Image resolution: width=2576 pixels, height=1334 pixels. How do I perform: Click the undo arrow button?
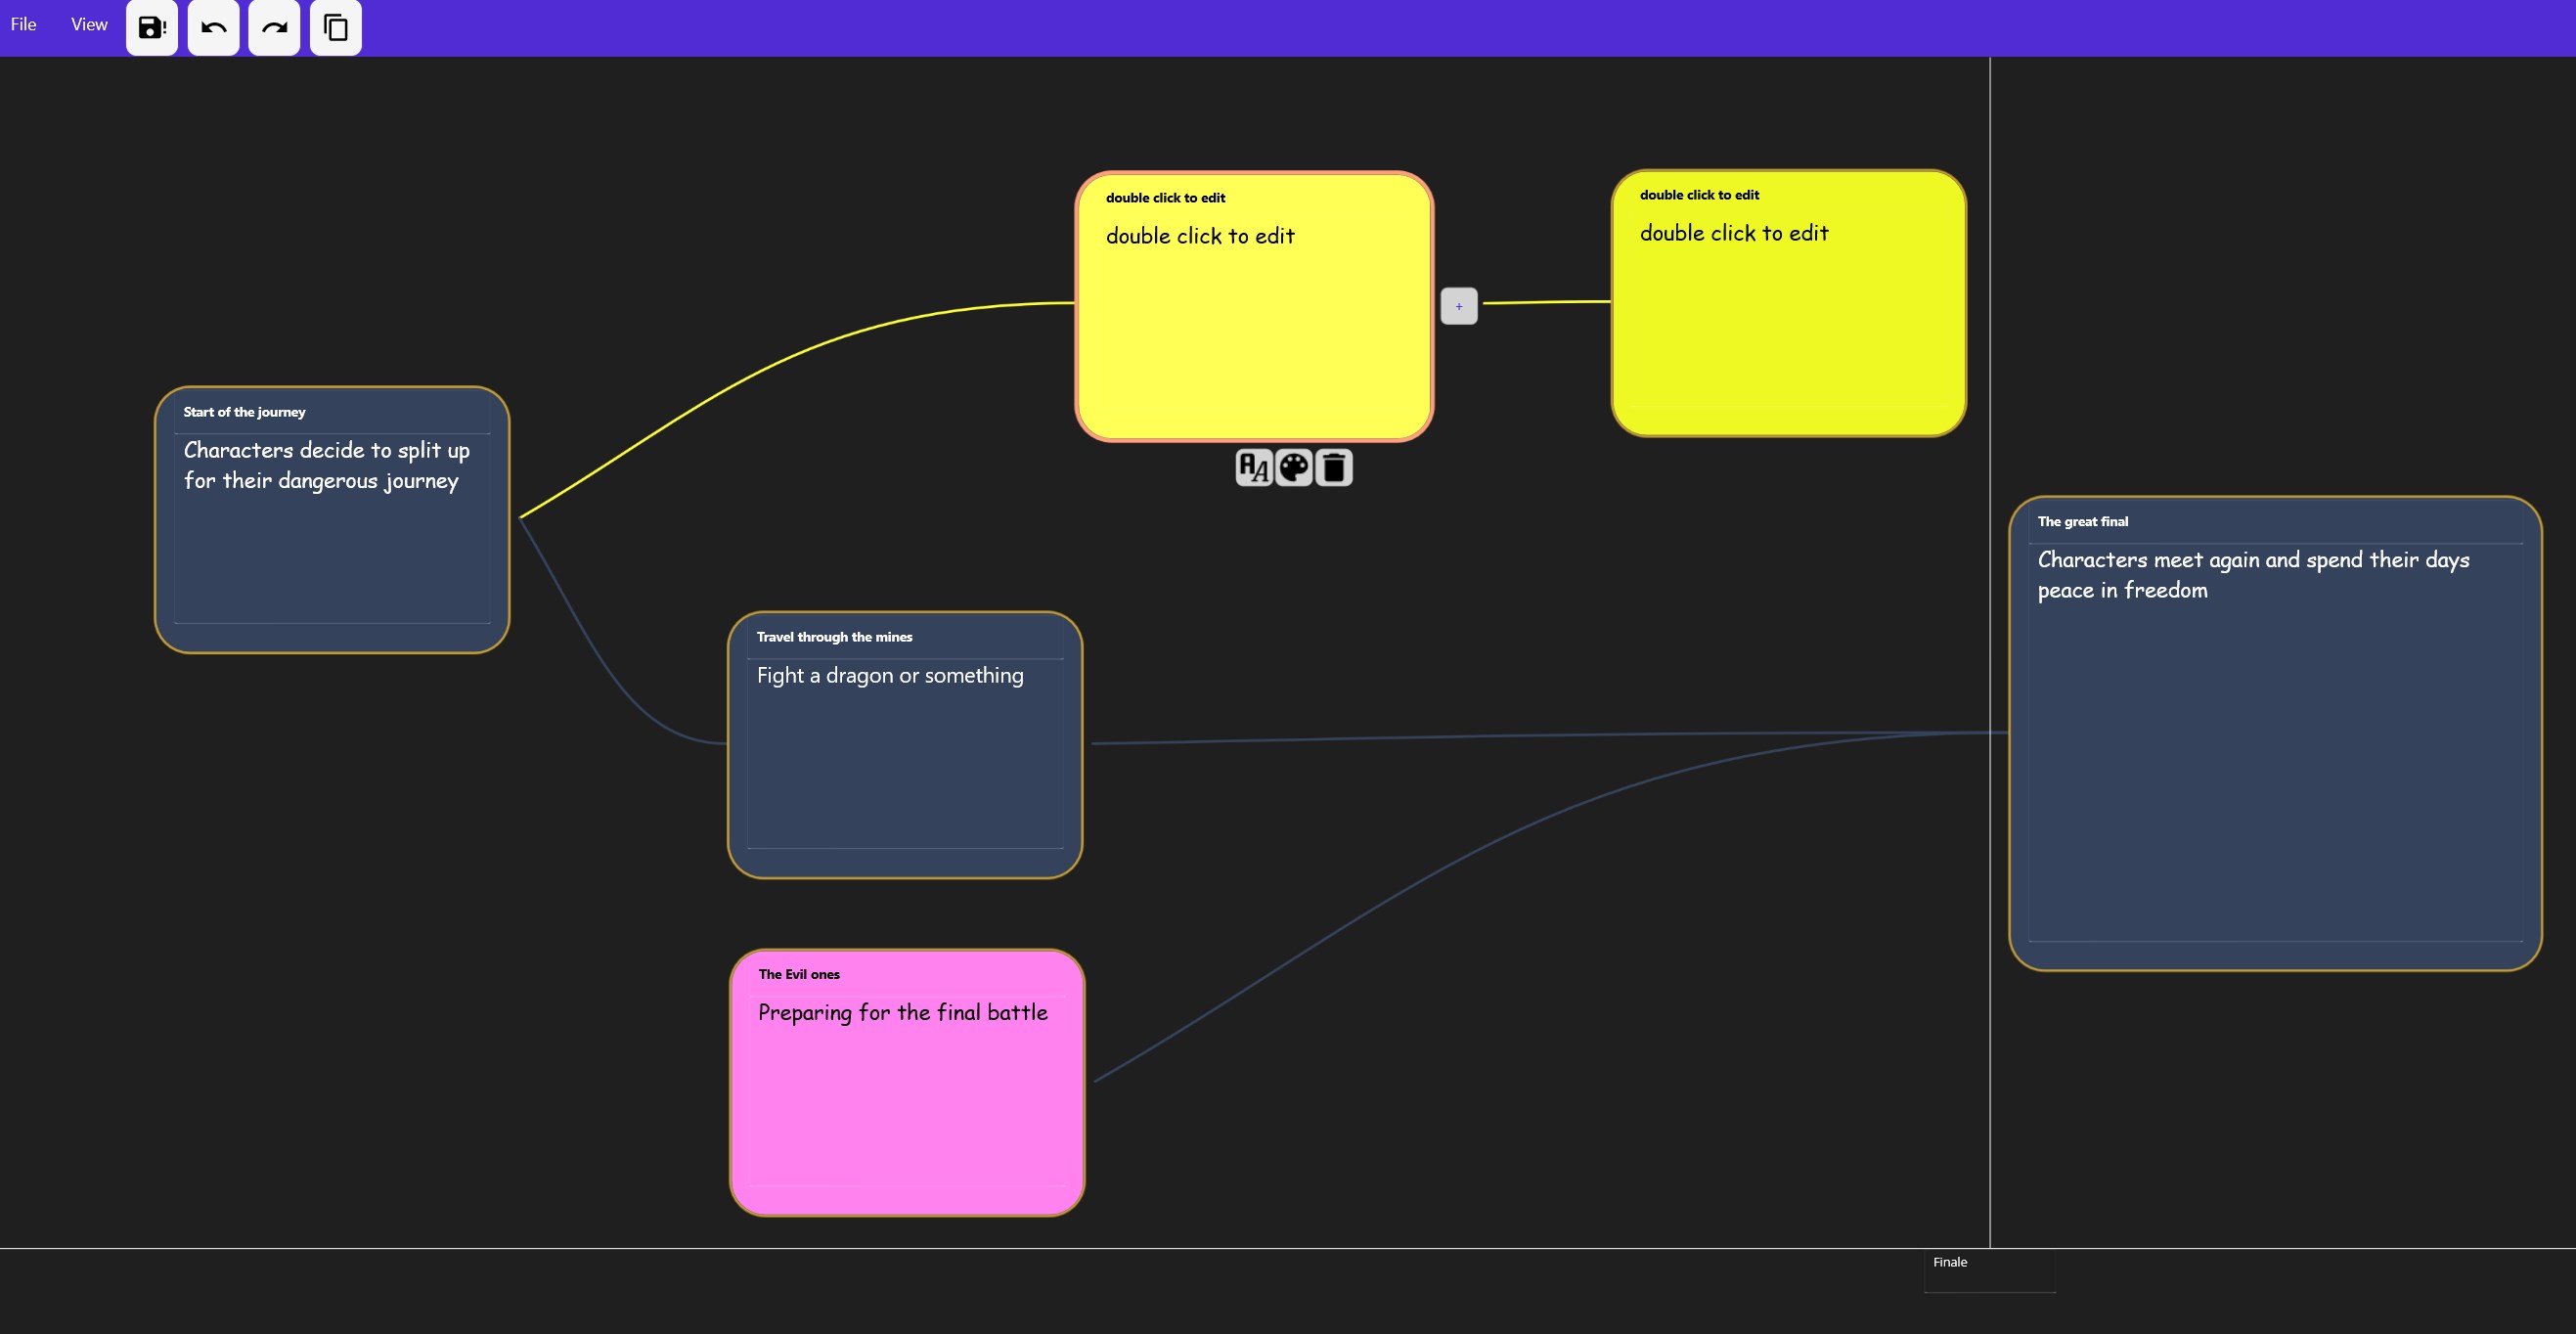click(x=213, y=27)
